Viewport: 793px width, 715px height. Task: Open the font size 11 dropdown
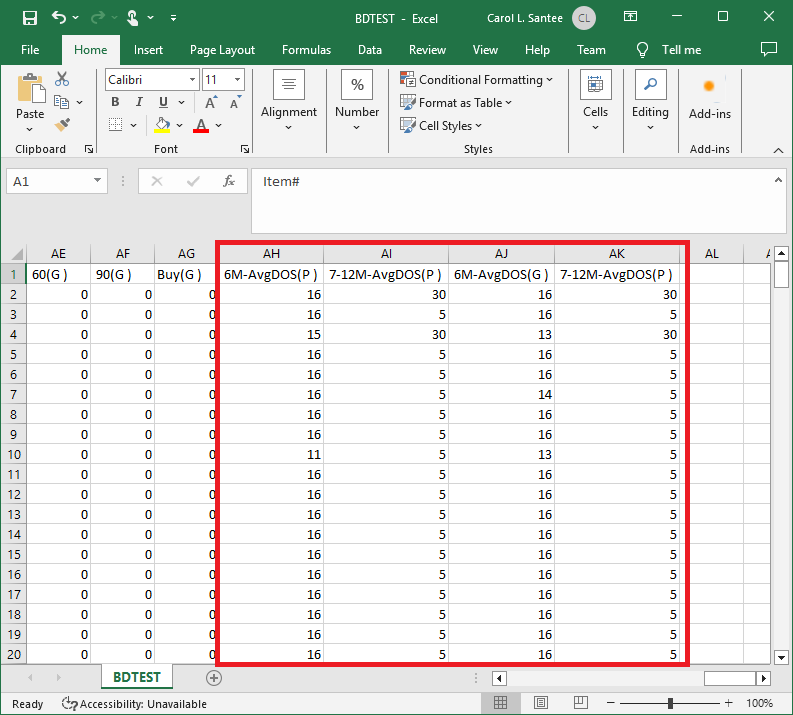point(237,79)
